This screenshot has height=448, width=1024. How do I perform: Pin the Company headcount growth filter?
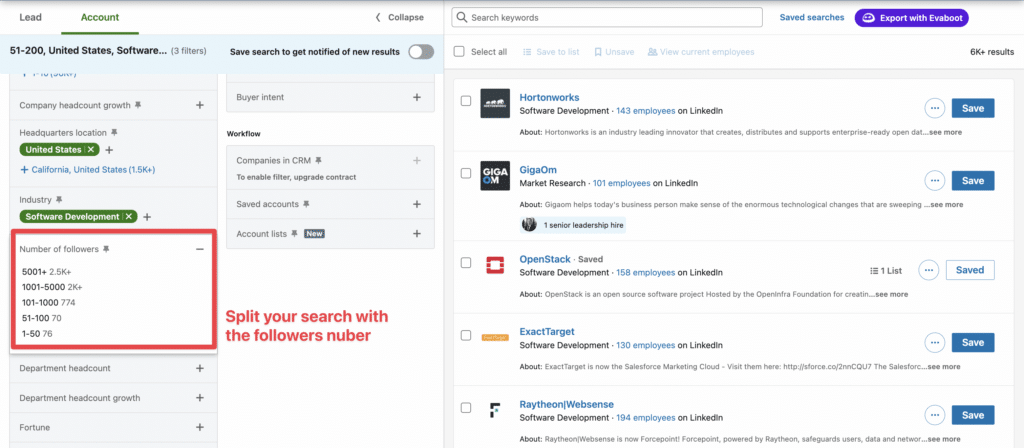(x=138, y=105)
